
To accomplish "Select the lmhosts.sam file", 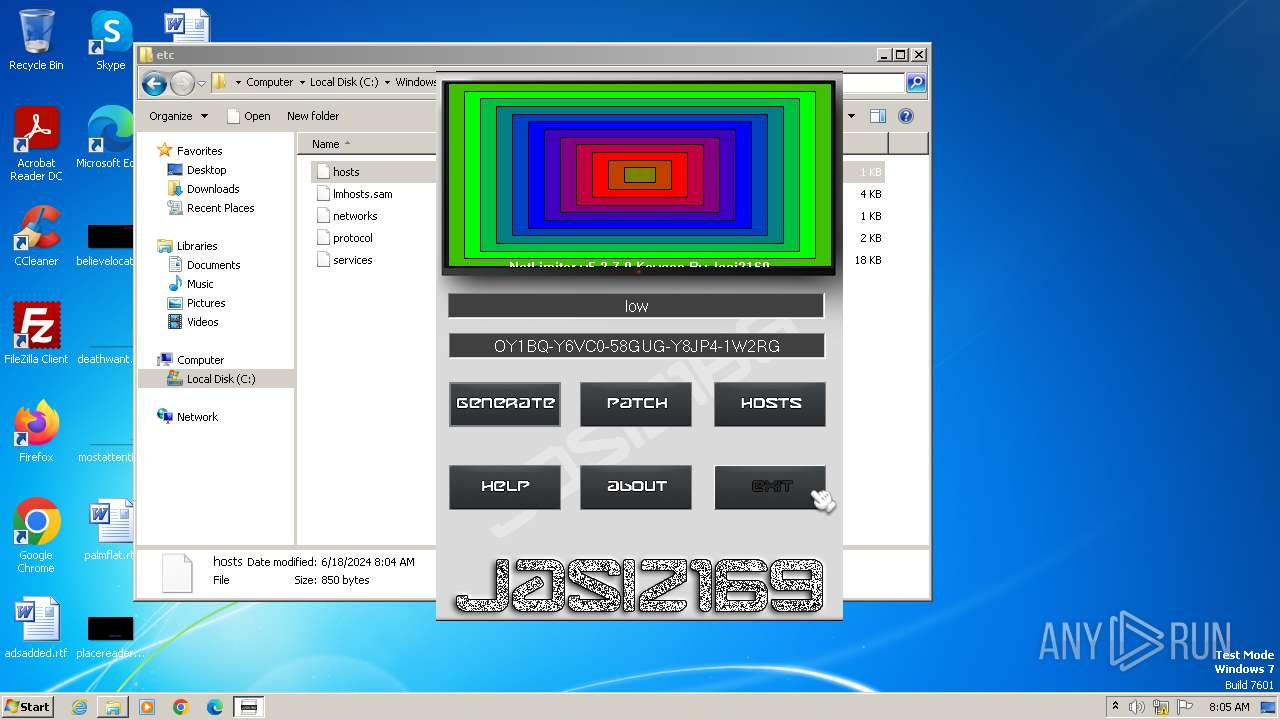I will point(362,194).
